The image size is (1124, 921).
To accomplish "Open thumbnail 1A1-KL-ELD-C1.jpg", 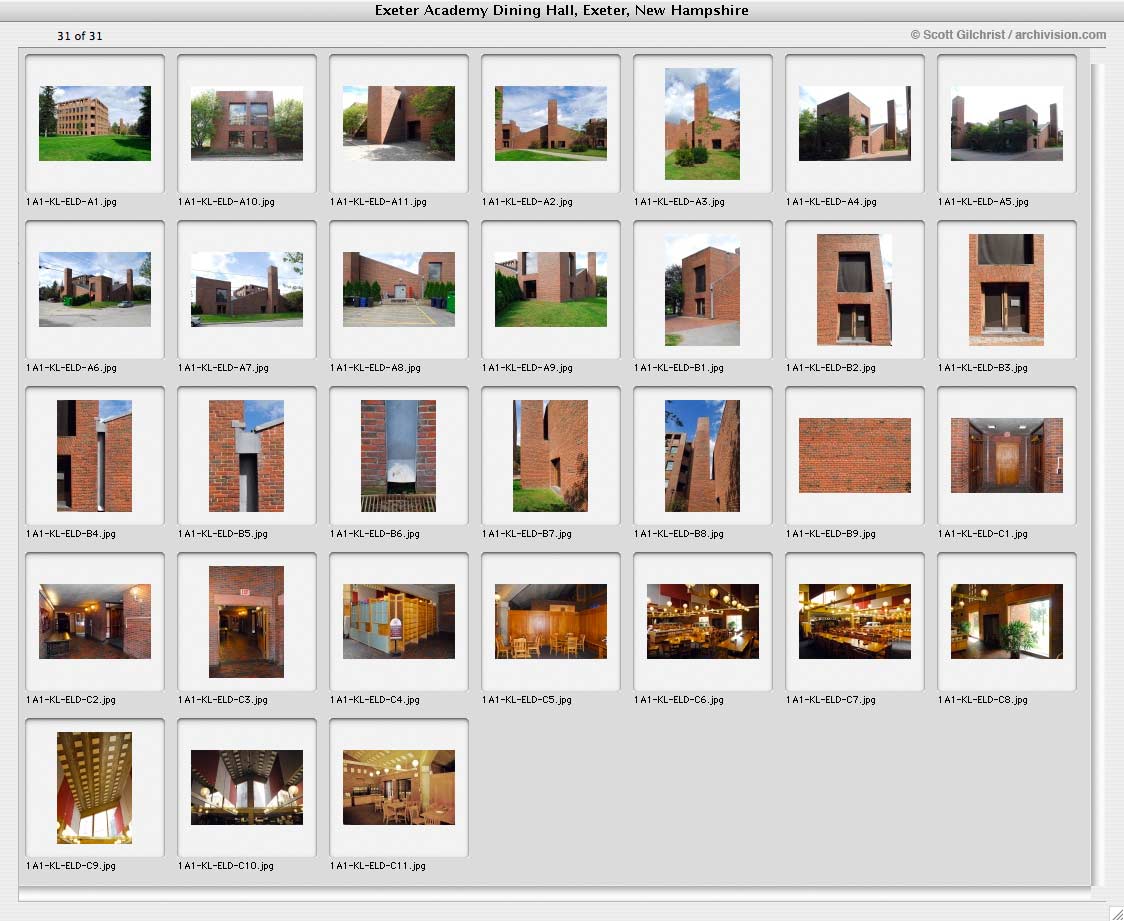I will [1006, 456].
